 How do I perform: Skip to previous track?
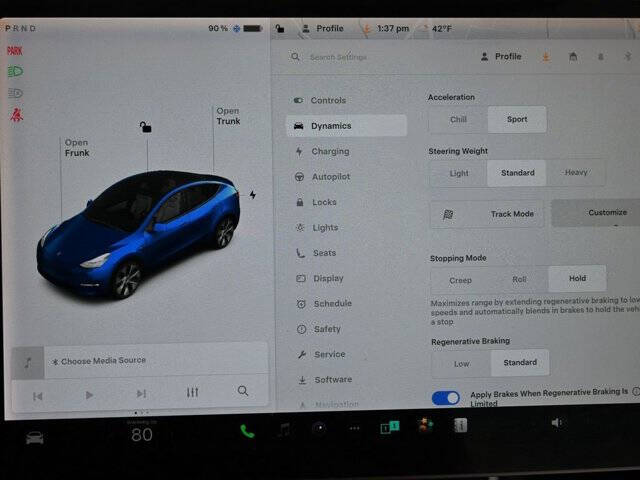38,396
